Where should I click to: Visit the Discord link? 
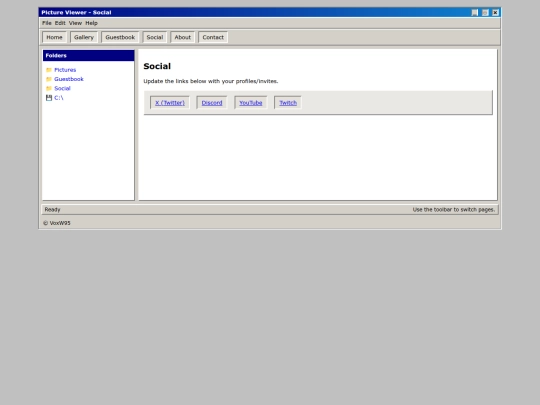click(212, 103)
